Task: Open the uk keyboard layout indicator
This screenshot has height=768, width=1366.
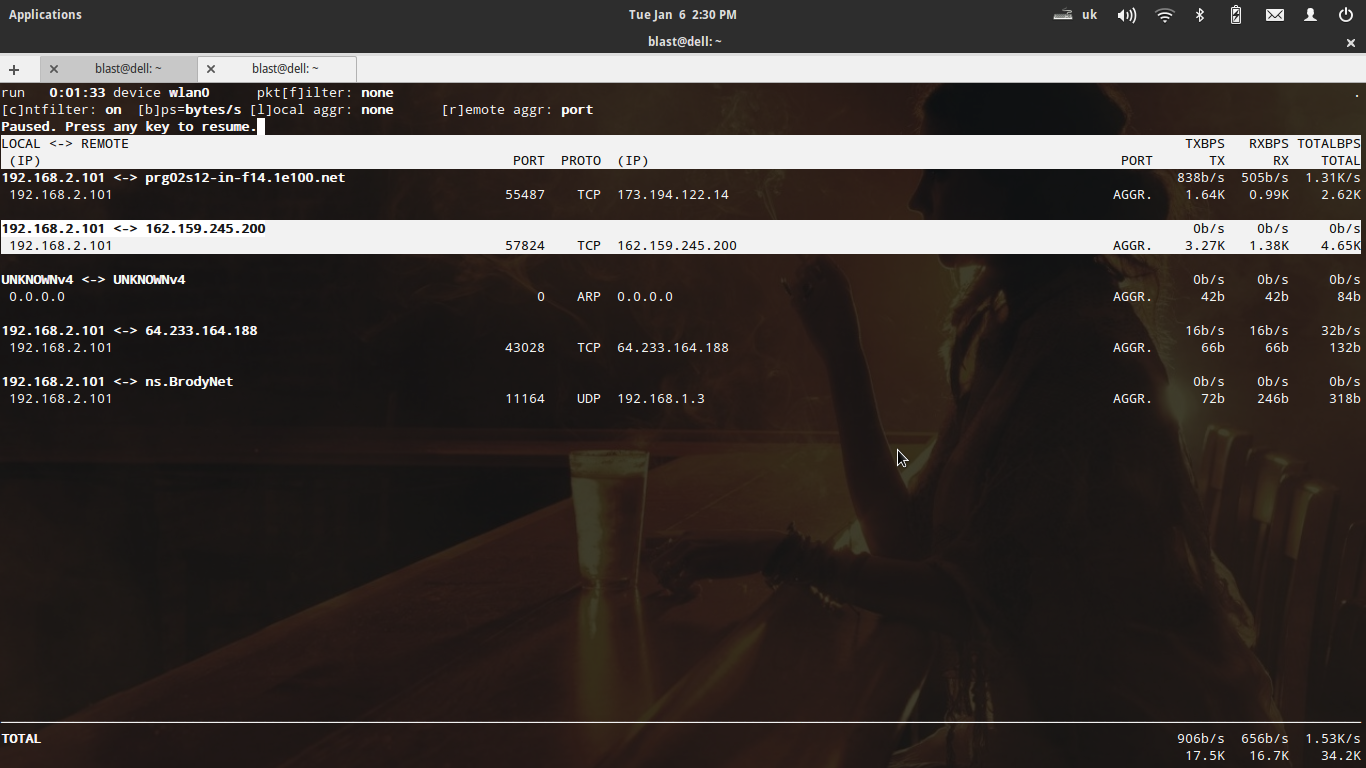Action: click(x=1076, y=15)
